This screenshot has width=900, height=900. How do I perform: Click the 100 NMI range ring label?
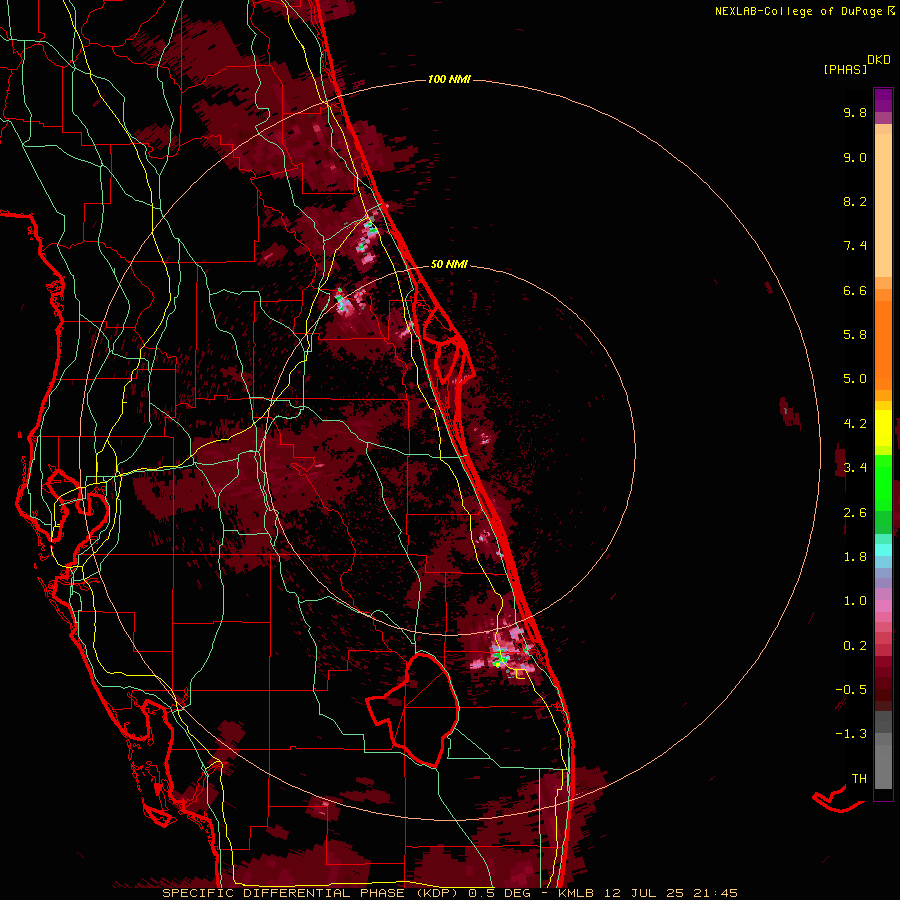coord(449,79)
